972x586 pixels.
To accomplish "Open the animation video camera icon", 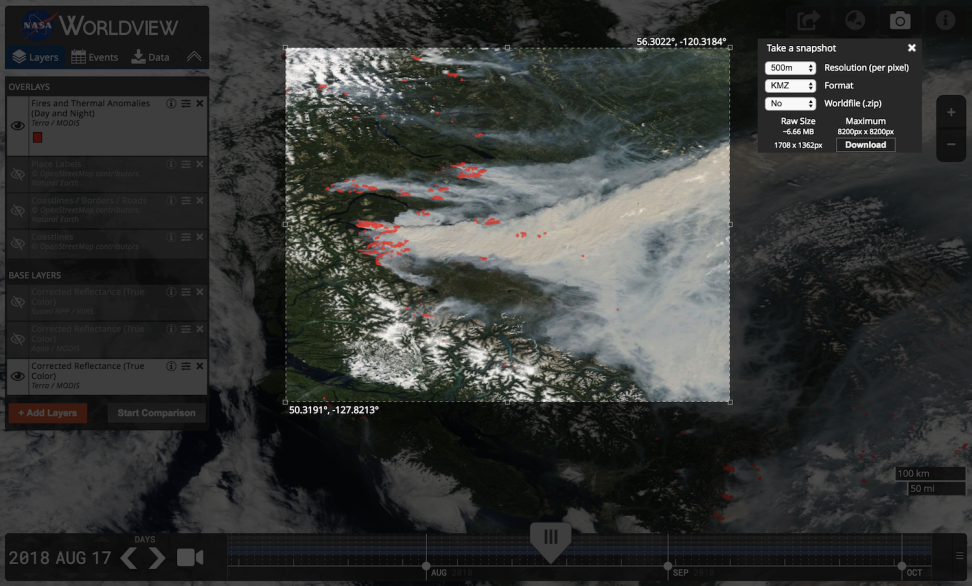I will 190,557.
